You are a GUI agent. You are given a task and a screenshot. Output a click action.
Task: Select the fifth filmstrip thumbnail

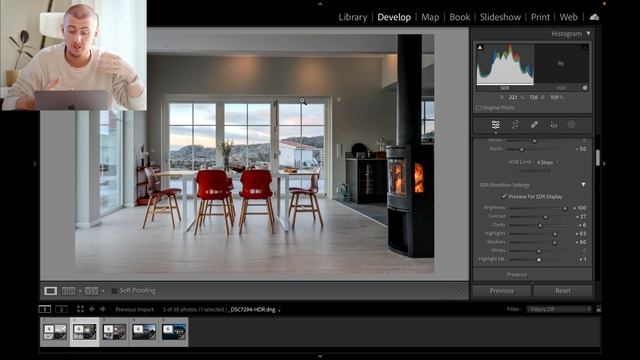[x=173, y=332]
